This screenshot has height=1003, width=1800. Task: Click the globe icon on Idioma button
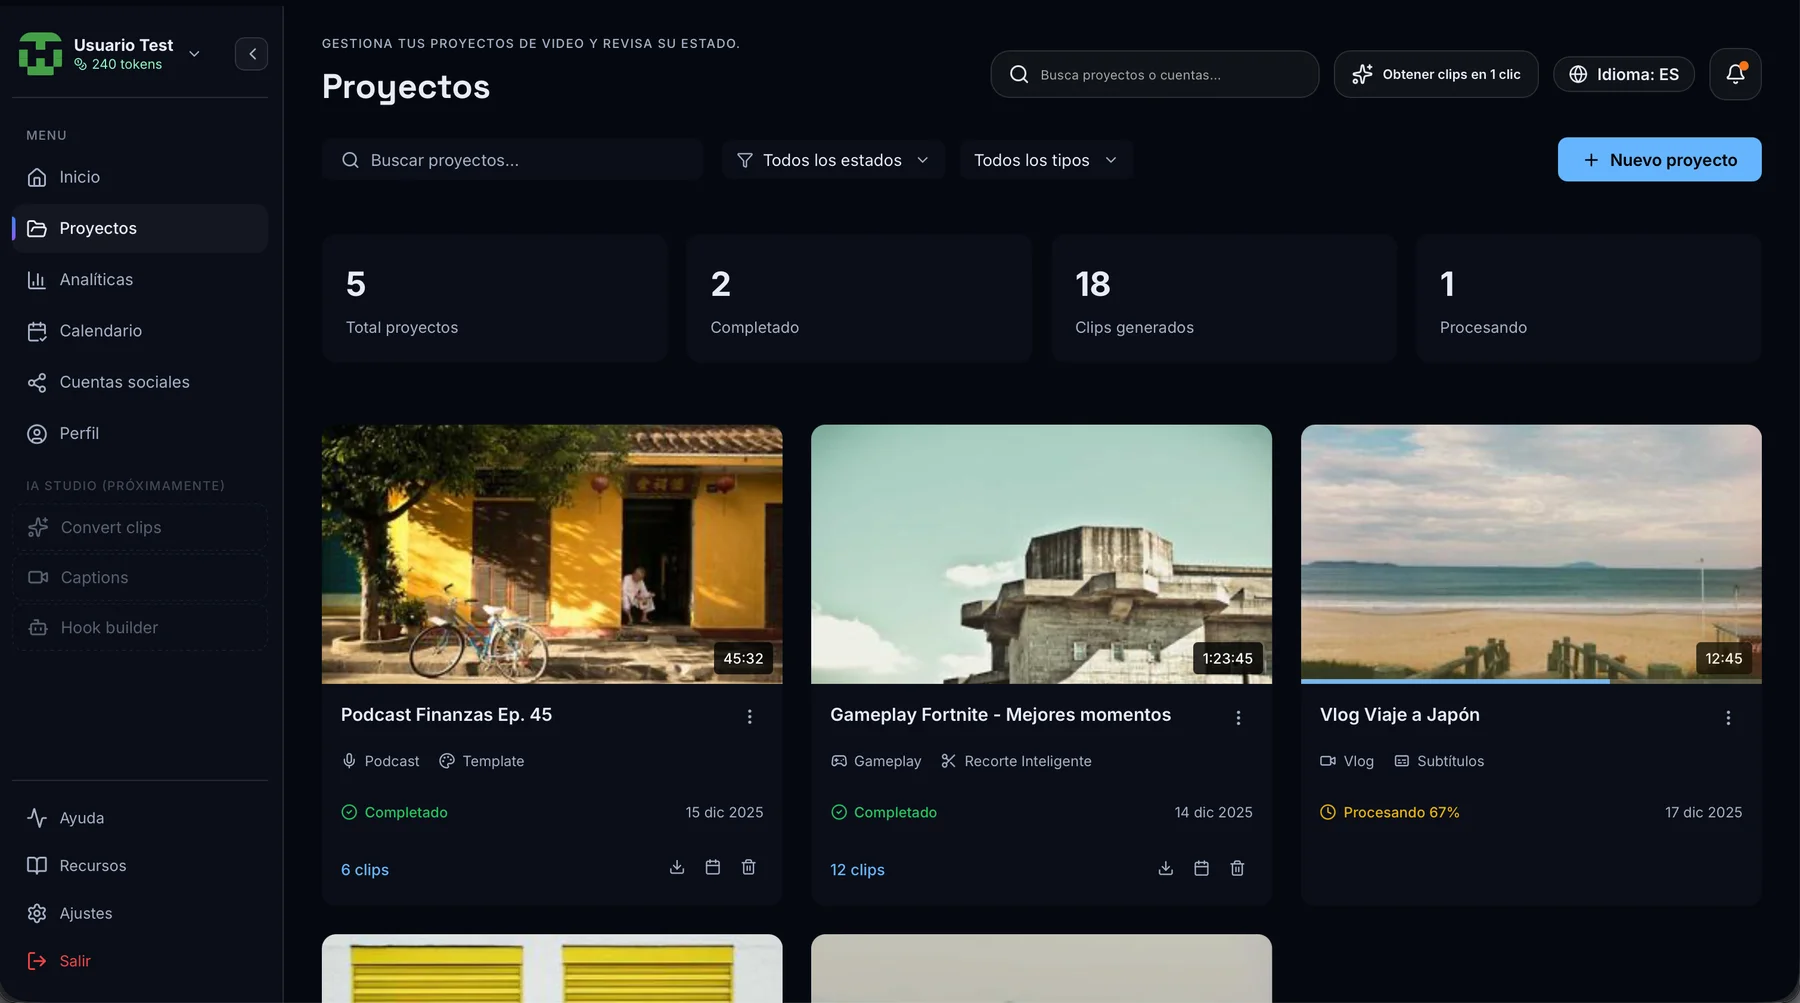click(1578, 74)
